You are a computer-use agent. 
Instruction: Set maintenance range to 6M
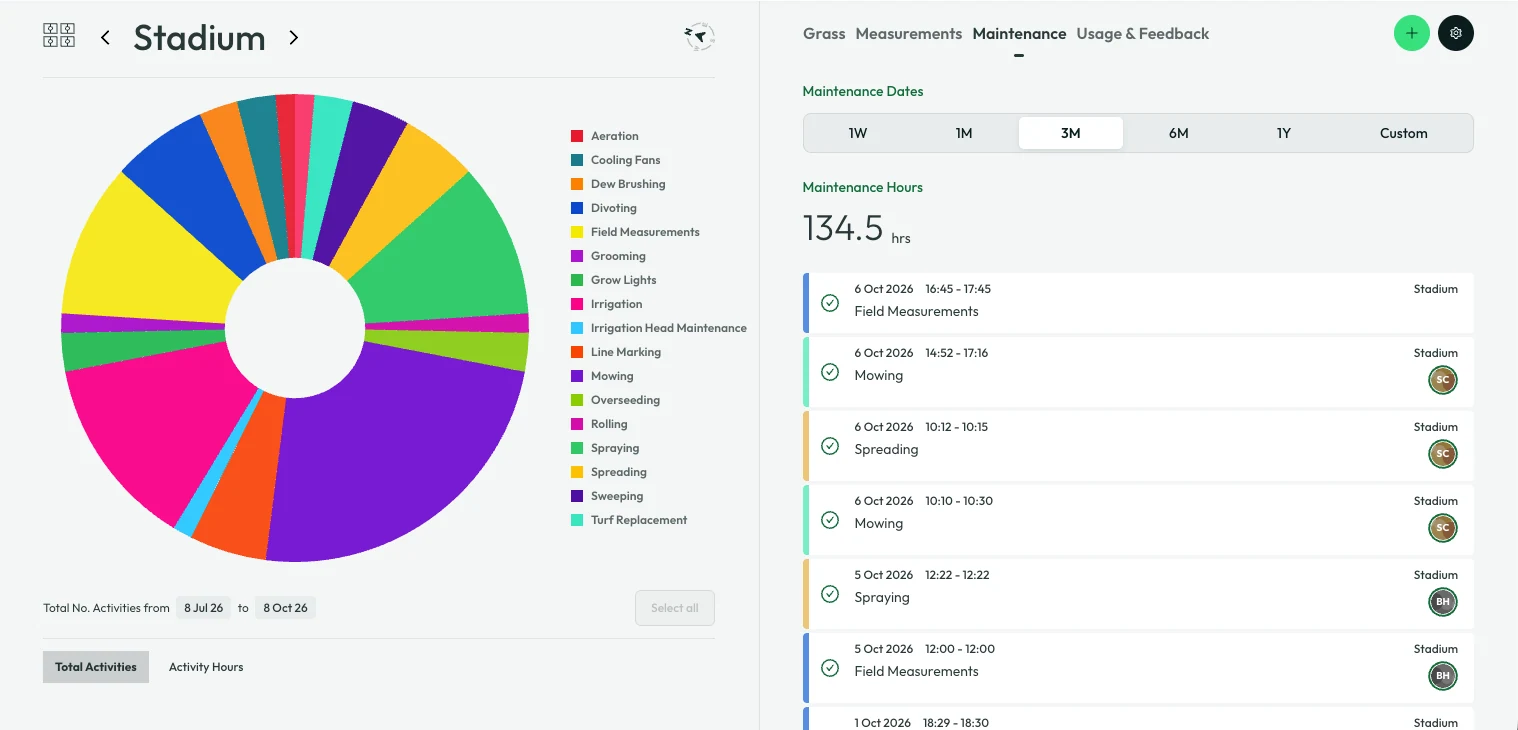(x=1178, y=133)
